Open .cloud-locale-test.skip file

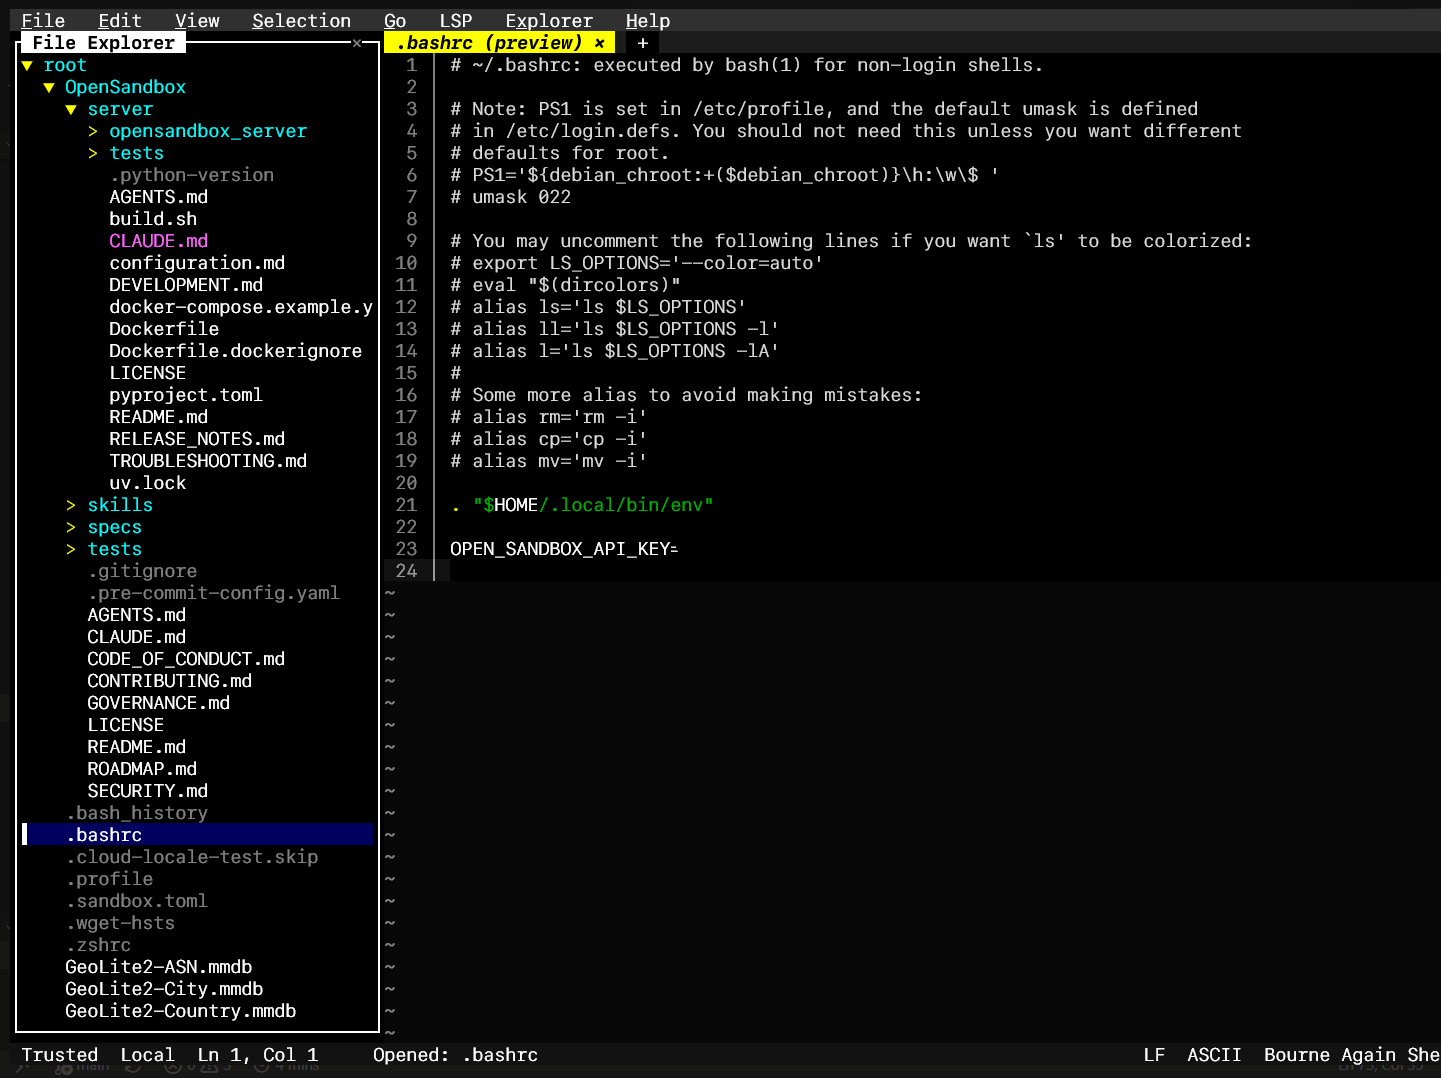click(192, 857)
